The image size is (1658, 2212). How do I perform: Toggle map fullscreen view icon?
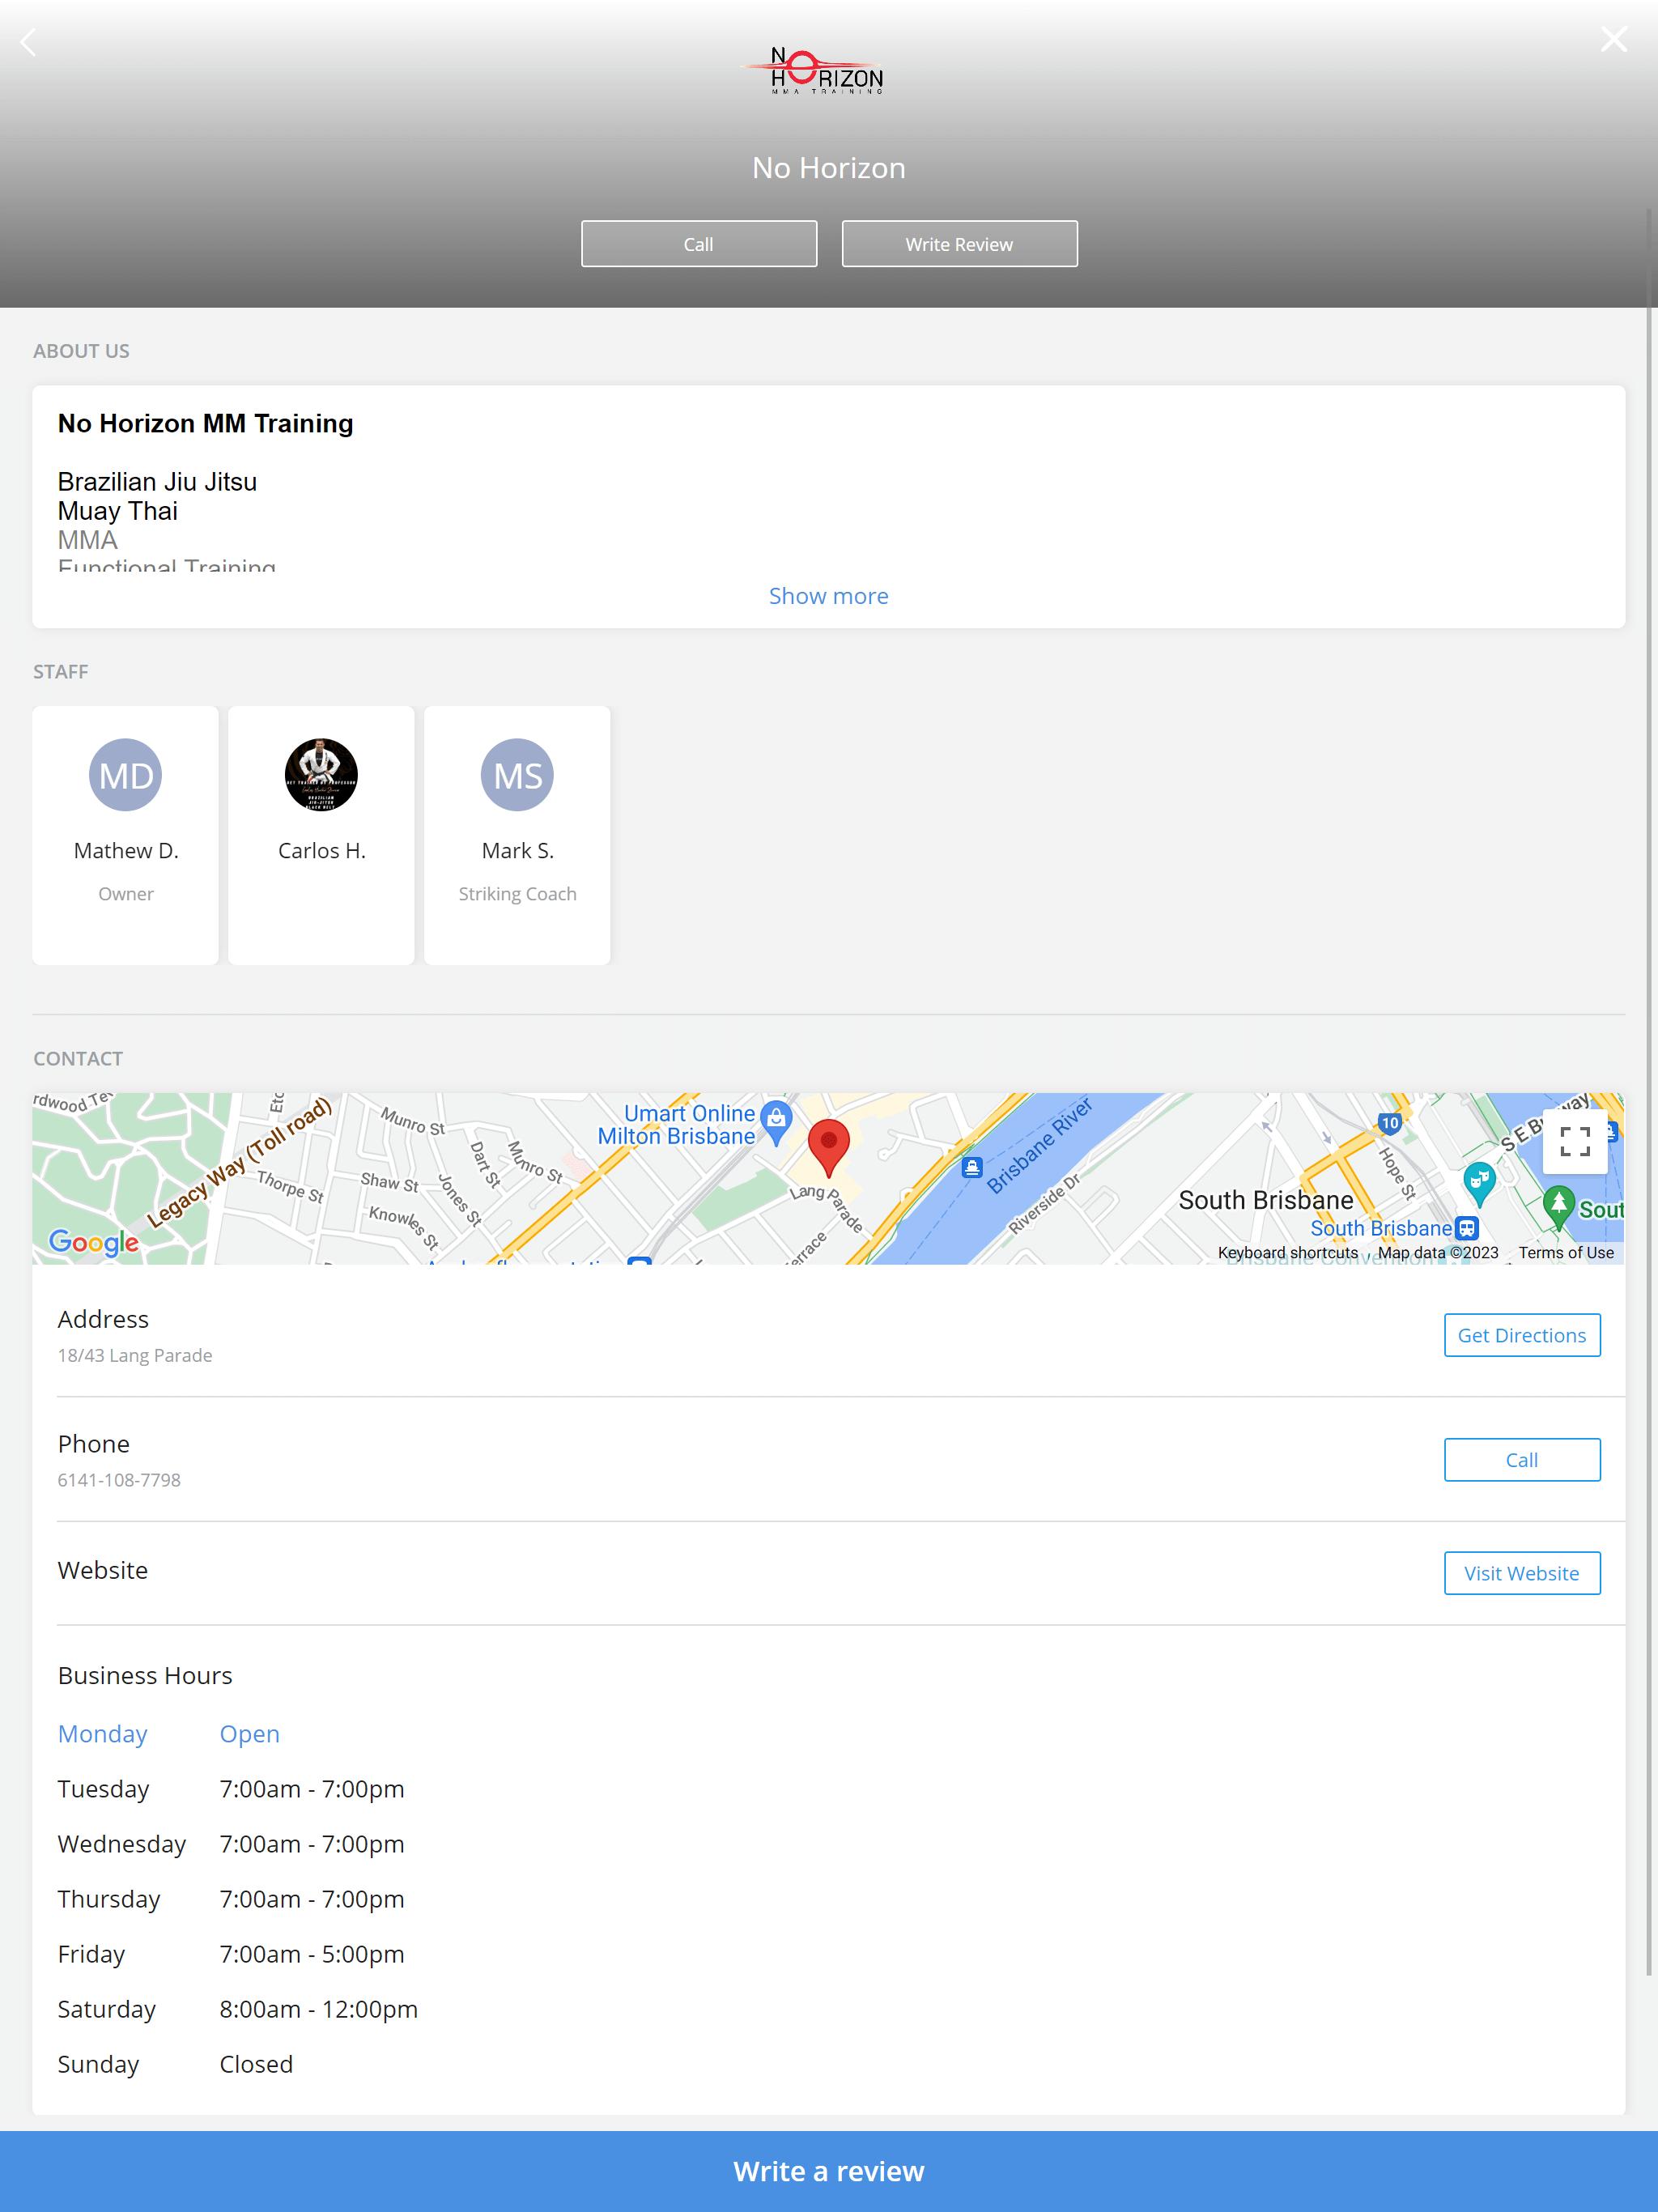click(x=1575, y=1141)
